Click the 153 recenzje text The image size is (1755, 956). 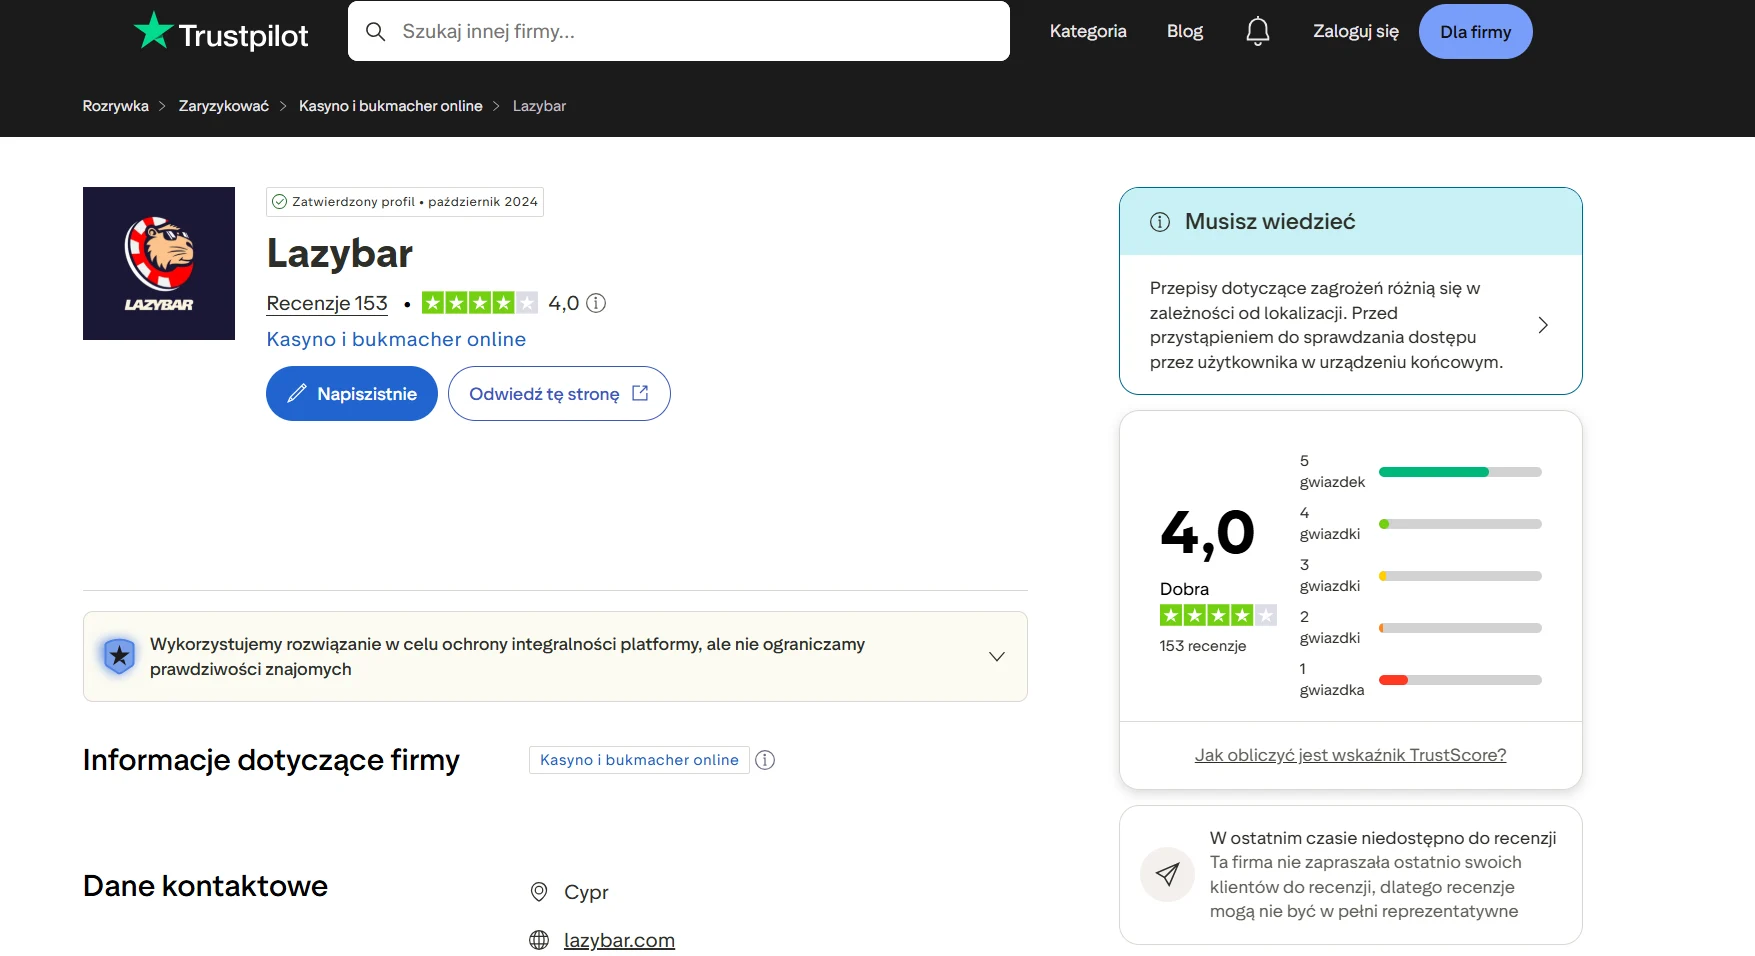coord(1203,646)
